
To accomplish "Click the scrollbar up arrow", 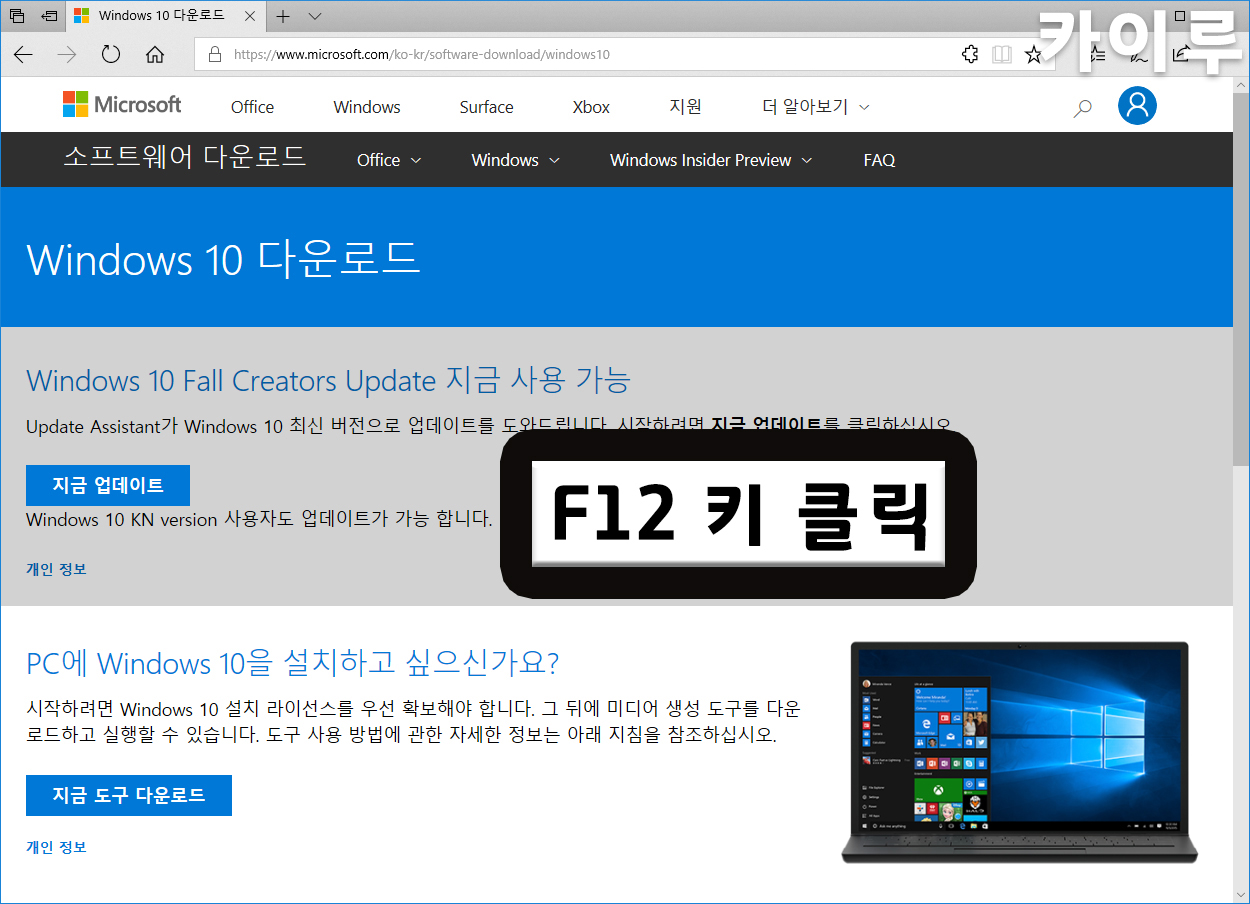I will pos(1241,84).
